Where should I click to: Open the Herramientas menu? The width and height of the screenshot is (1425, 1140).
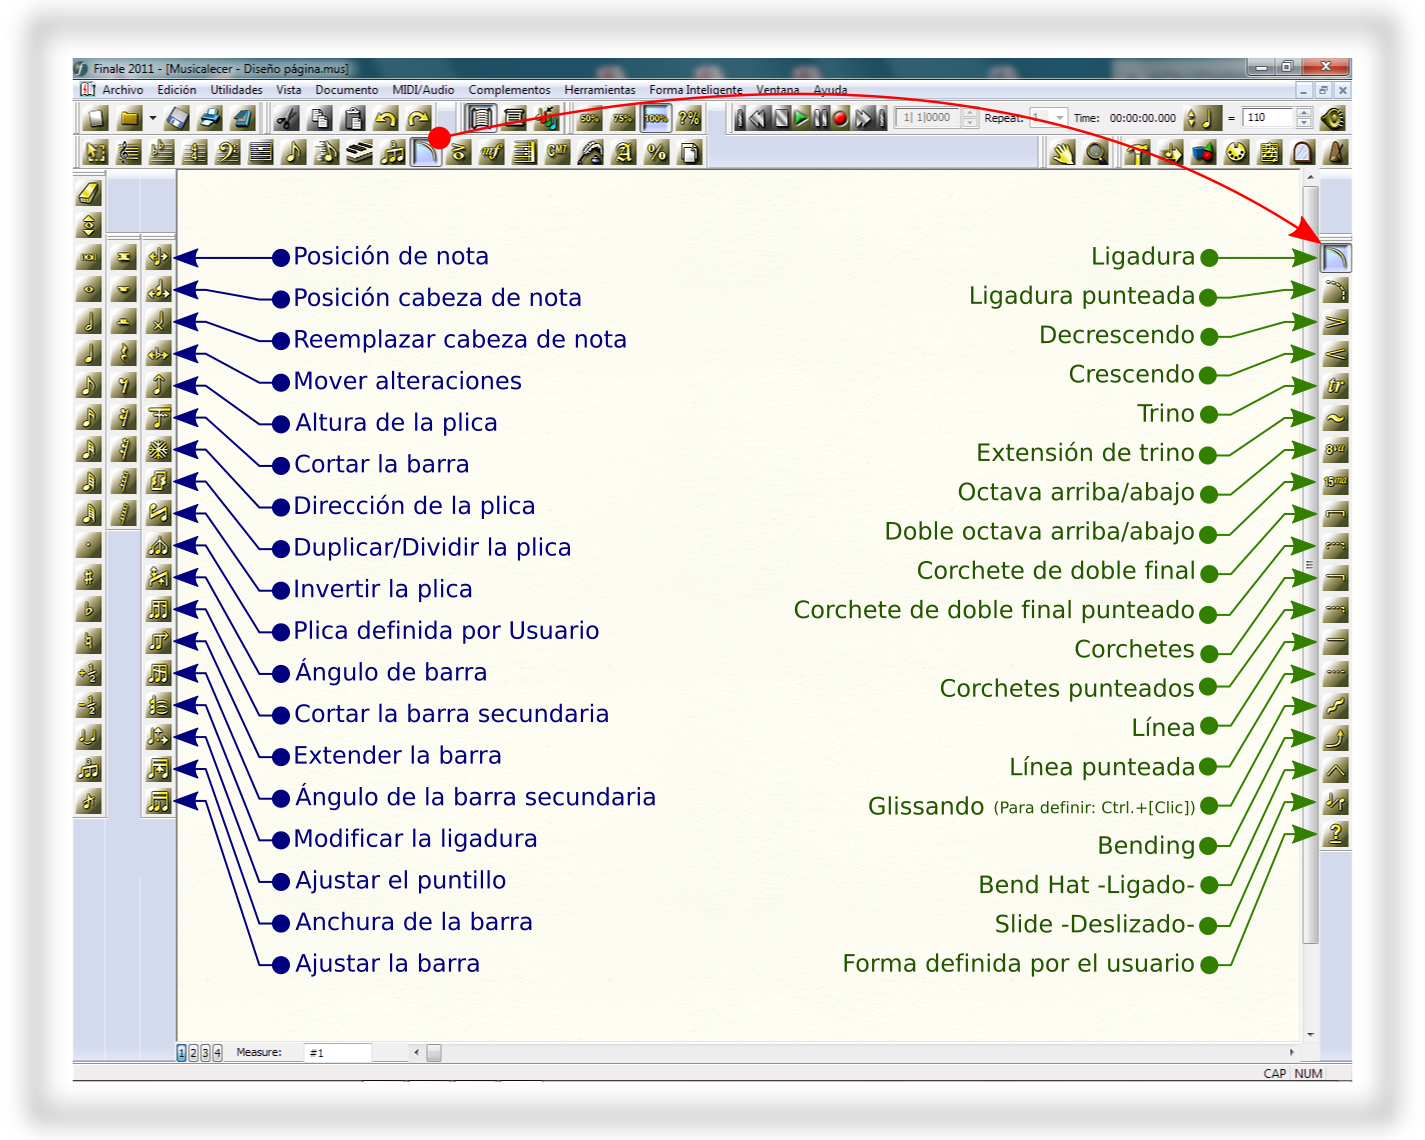[599, 90]
